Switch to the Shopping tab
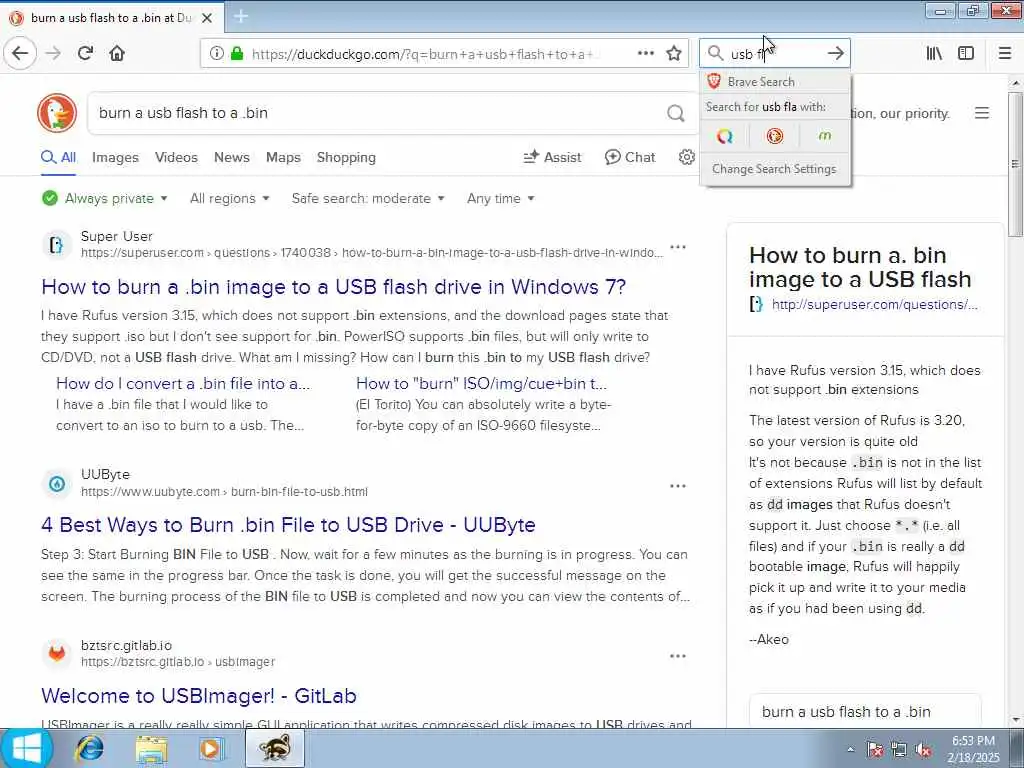The height and width of the screenshot is (768, 1024). coord(346,157)
